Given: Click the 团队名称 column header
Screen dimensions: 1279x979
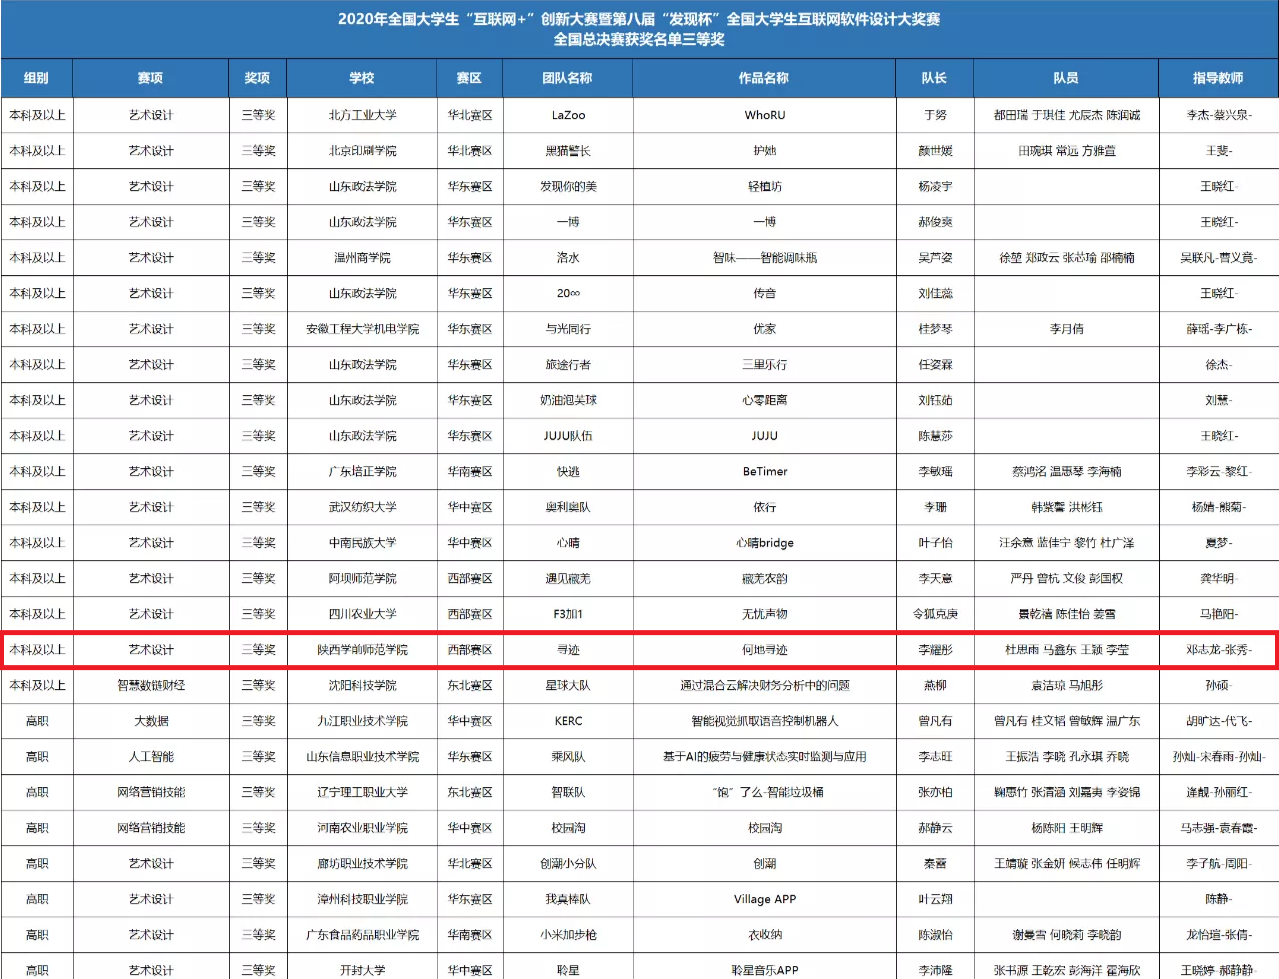Looking at the screenshot, I should pos(567,78).
